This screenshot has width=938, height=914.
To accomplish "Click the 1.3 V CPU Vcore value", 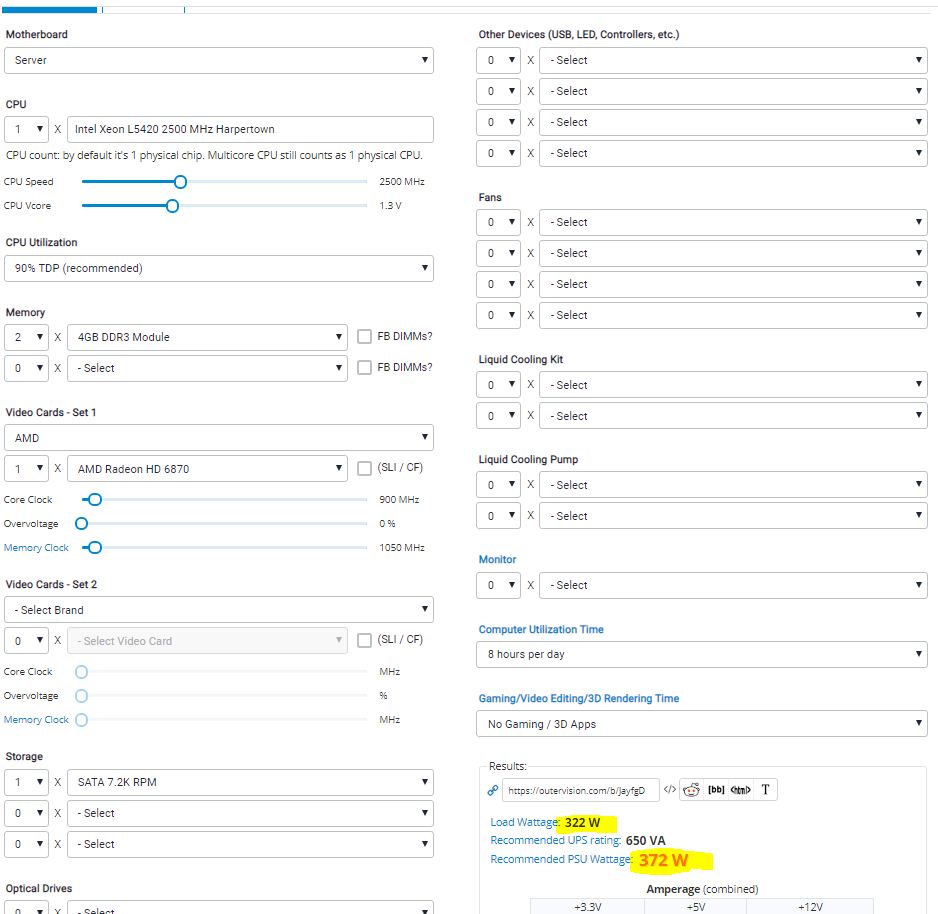I will click(390, 206).
